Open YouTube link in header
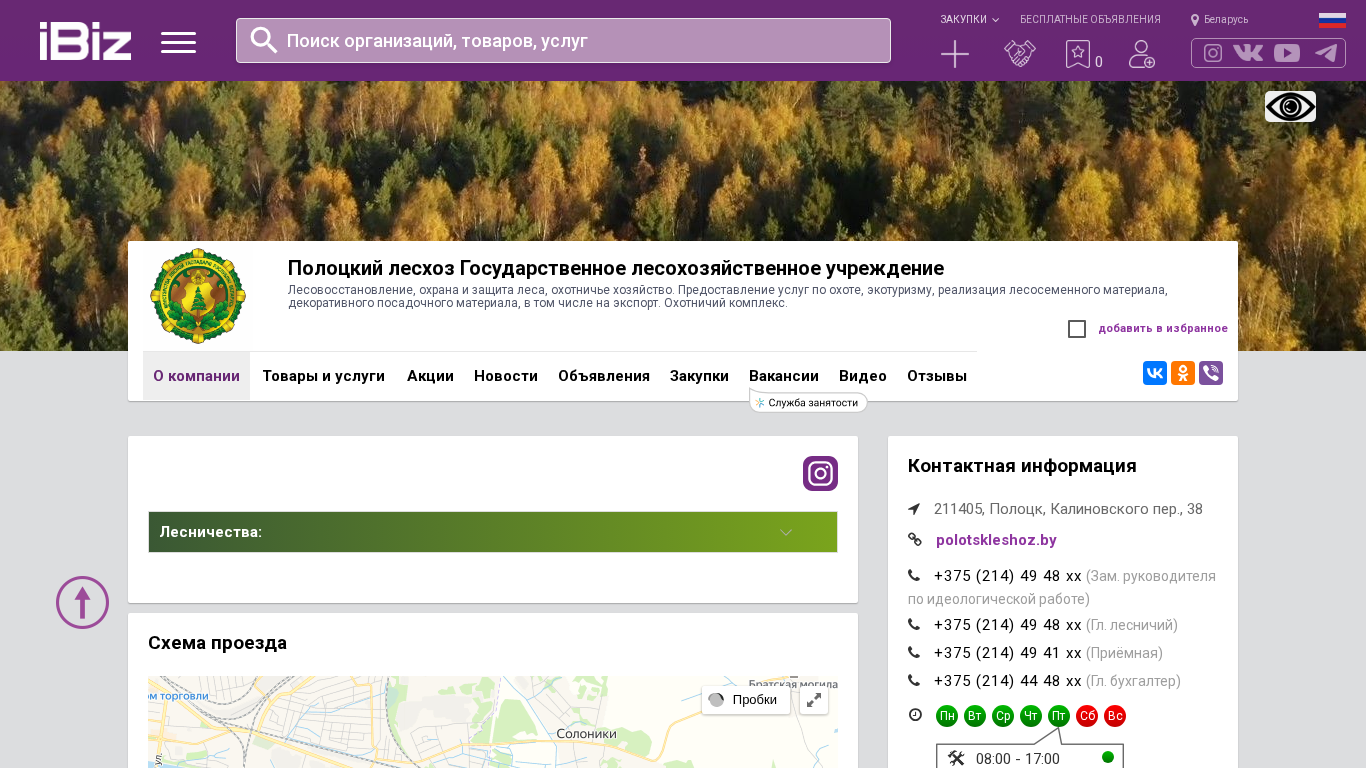The height and width of the screenshot is (768, 1366). (1287, 53)
